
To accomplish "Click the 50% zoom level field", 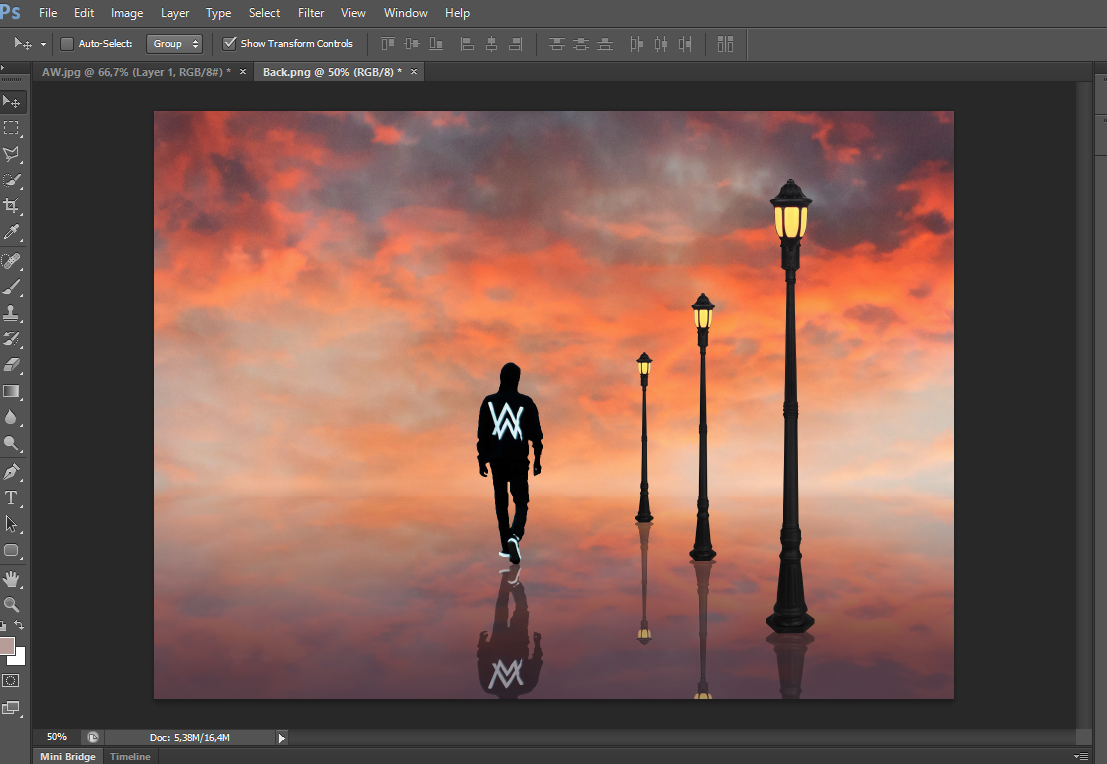I will [56, 737].
